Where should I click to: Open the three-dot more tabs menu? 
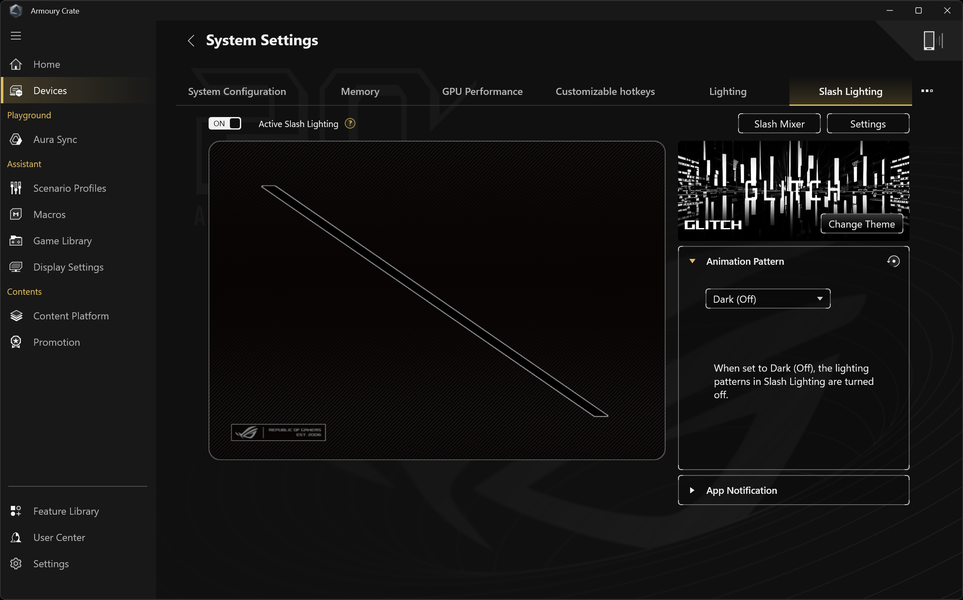point(927,91)
